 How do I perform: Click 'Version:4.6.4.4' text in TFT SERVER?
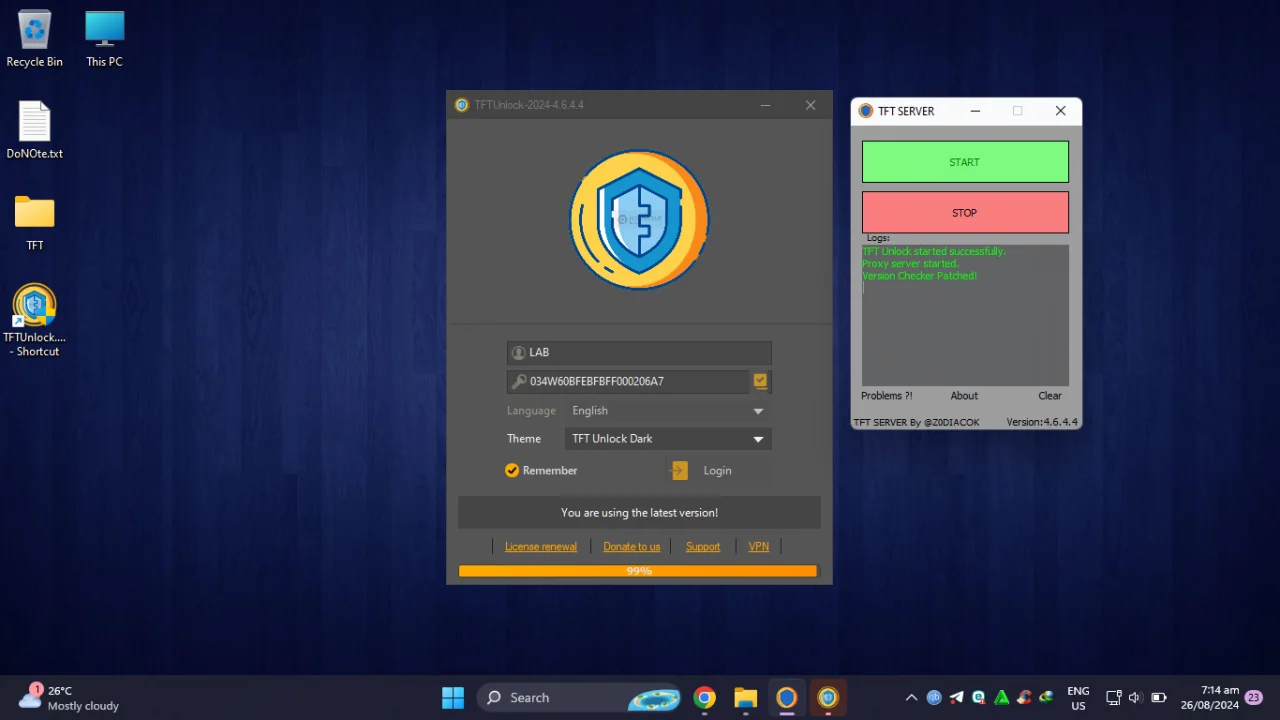point(1042,422)
